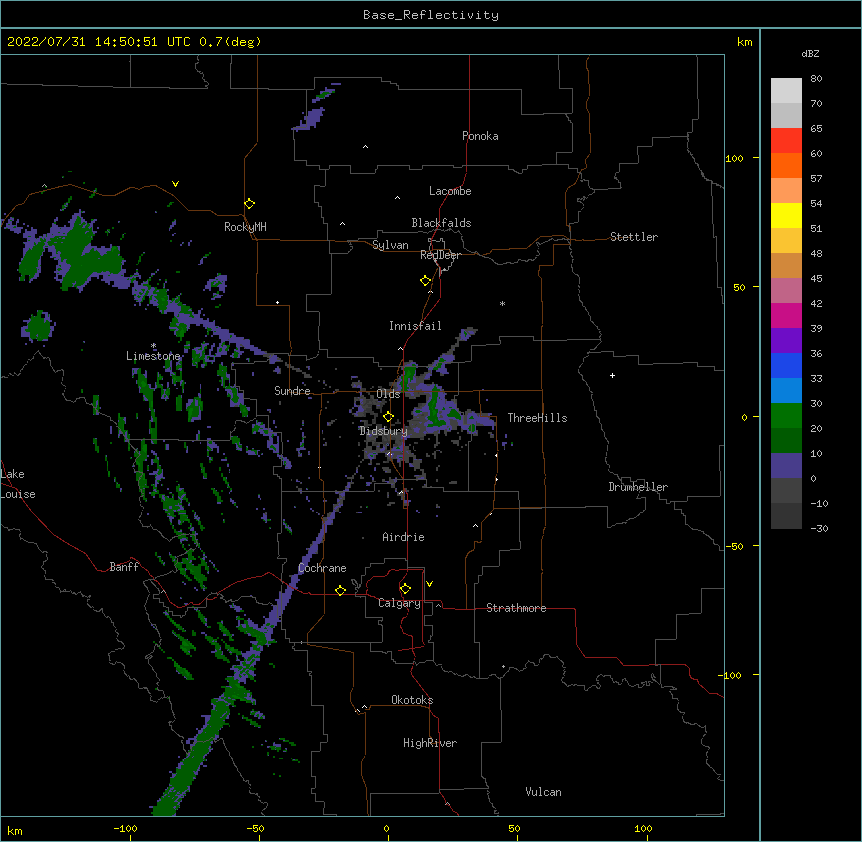
Task: Select the Drumheller town label
Action: coord(638,487)
